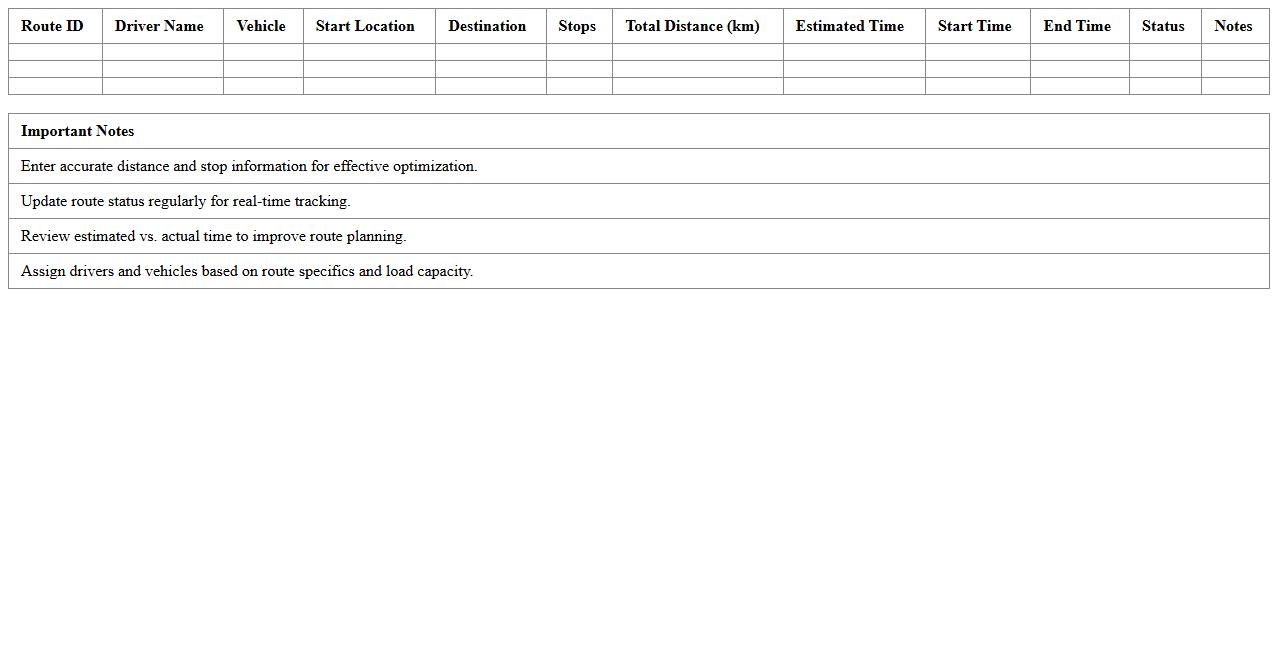Click the Notes column header

coord(1233,26)
